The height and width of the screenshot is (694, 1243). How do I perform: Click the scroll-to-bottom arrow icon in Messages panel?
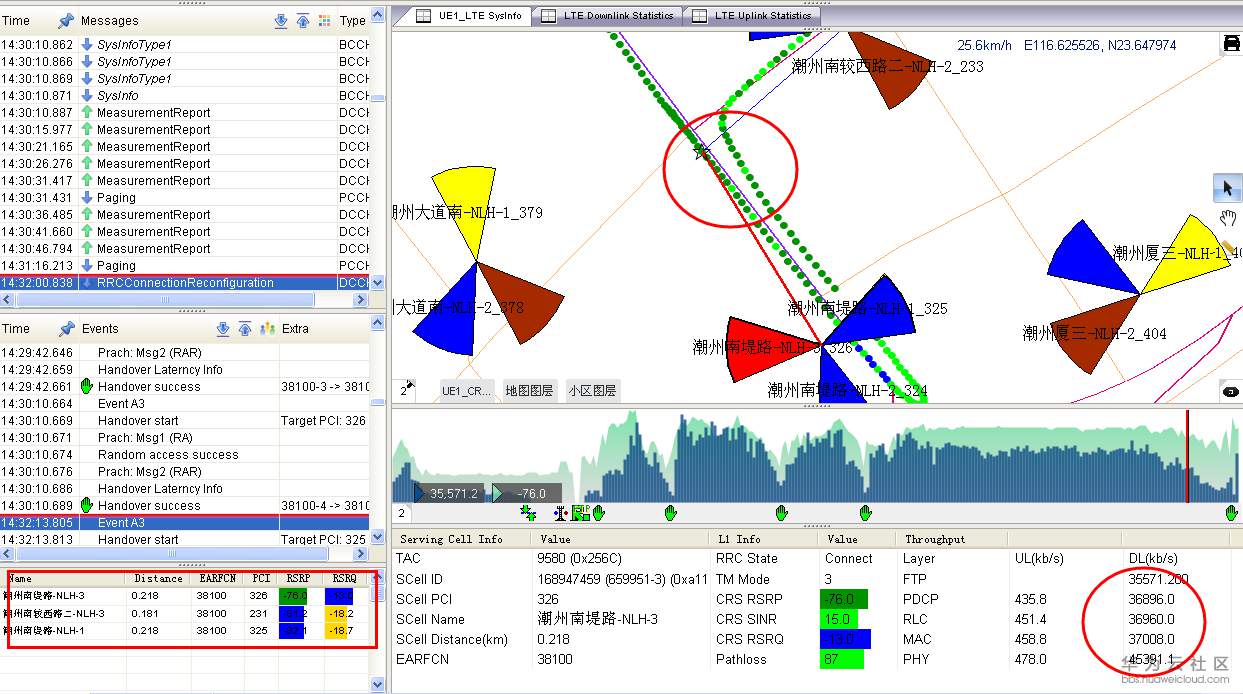pos(281,20)
